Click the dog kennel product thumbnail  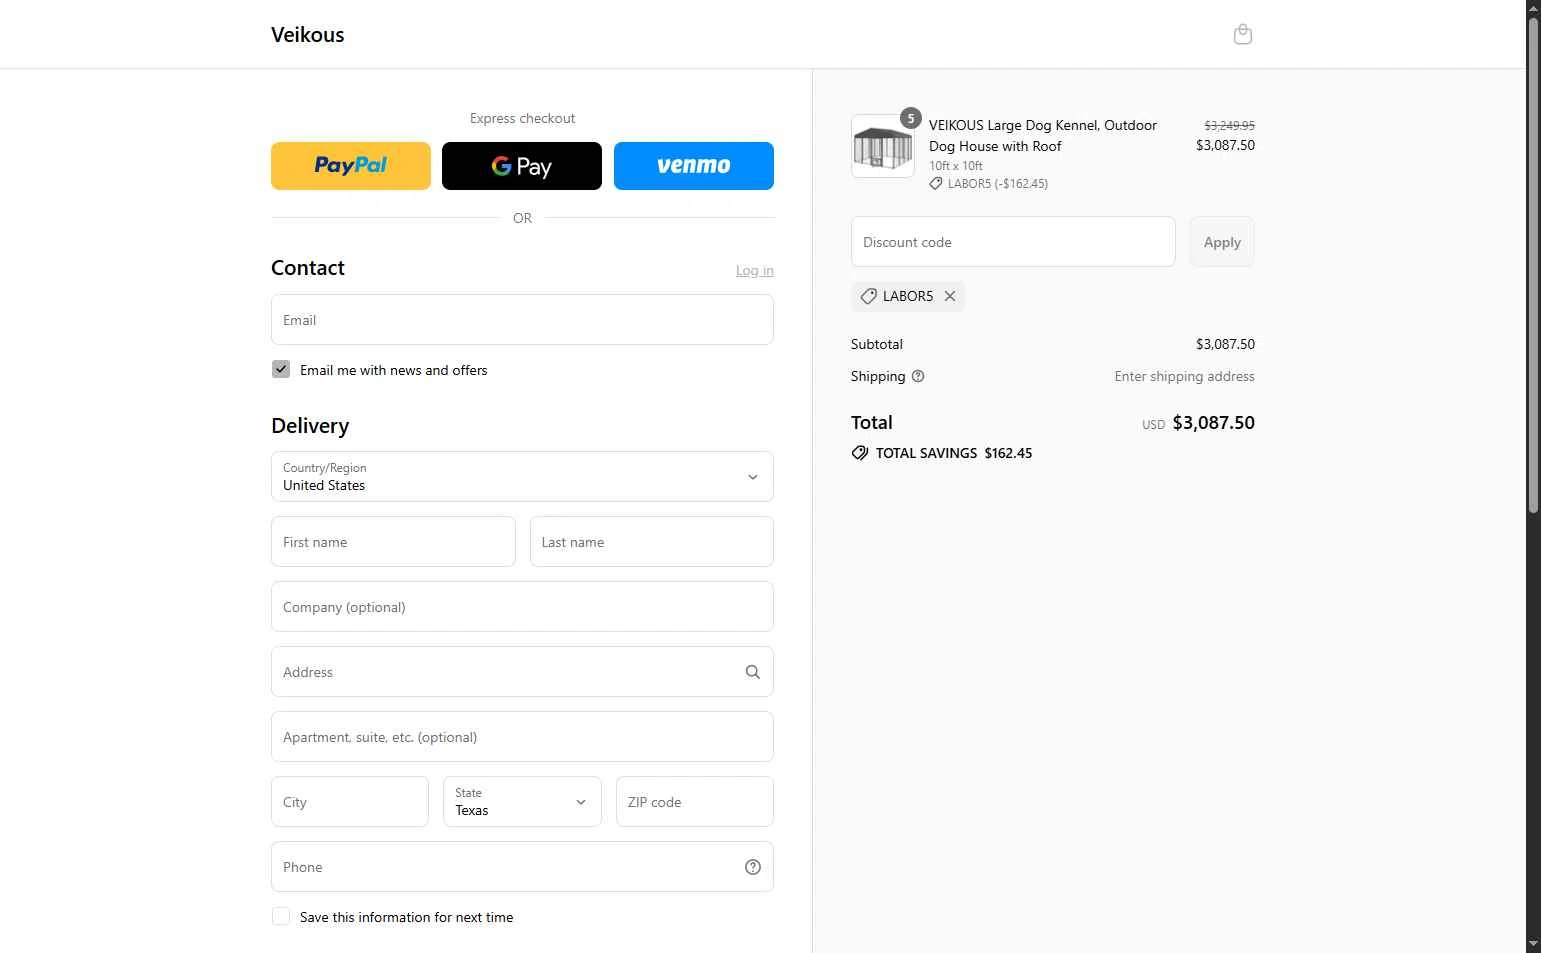[883, 146]
